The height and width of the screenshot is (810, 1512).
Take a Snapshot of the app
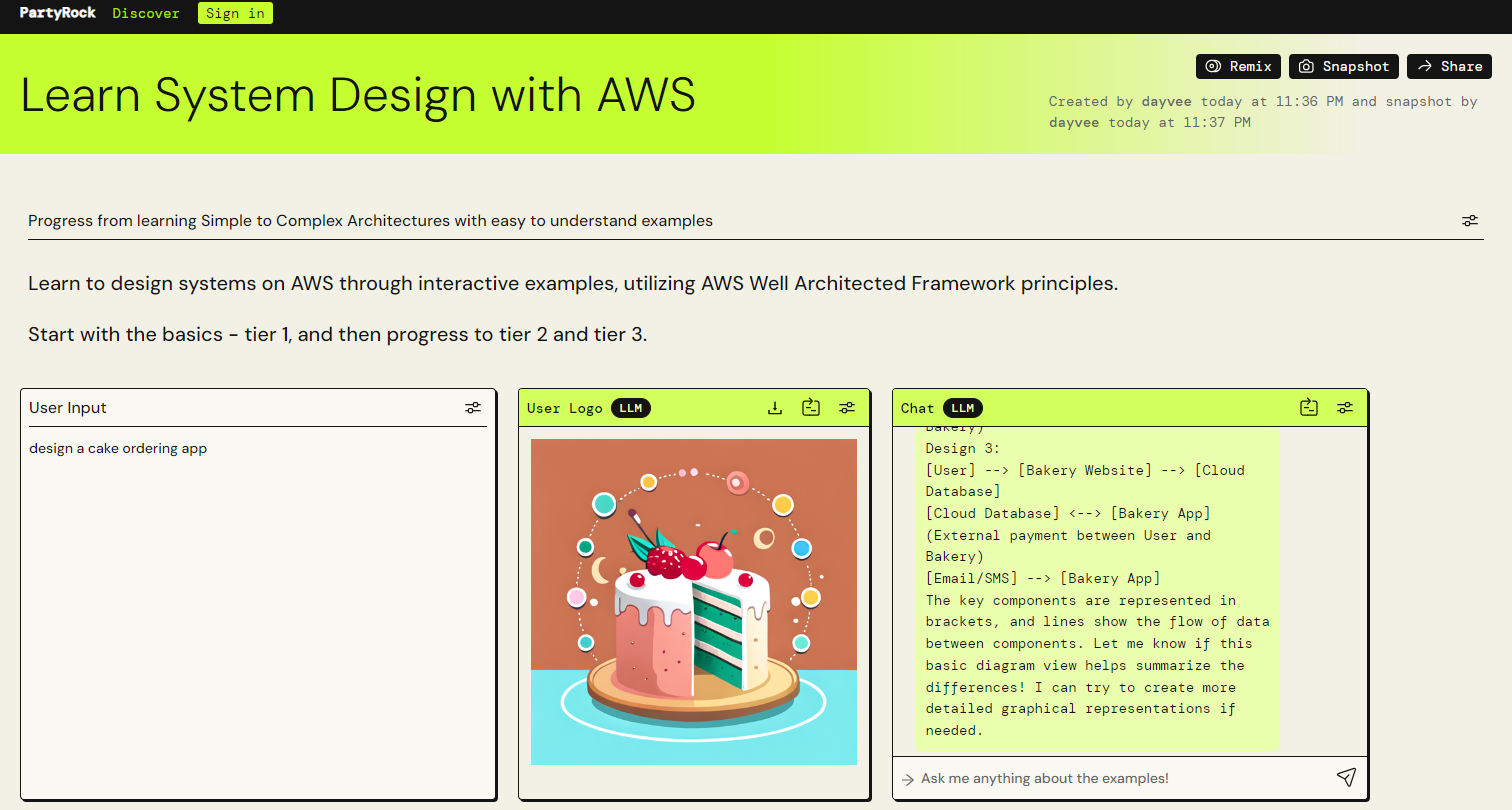tap(1343, 66)
